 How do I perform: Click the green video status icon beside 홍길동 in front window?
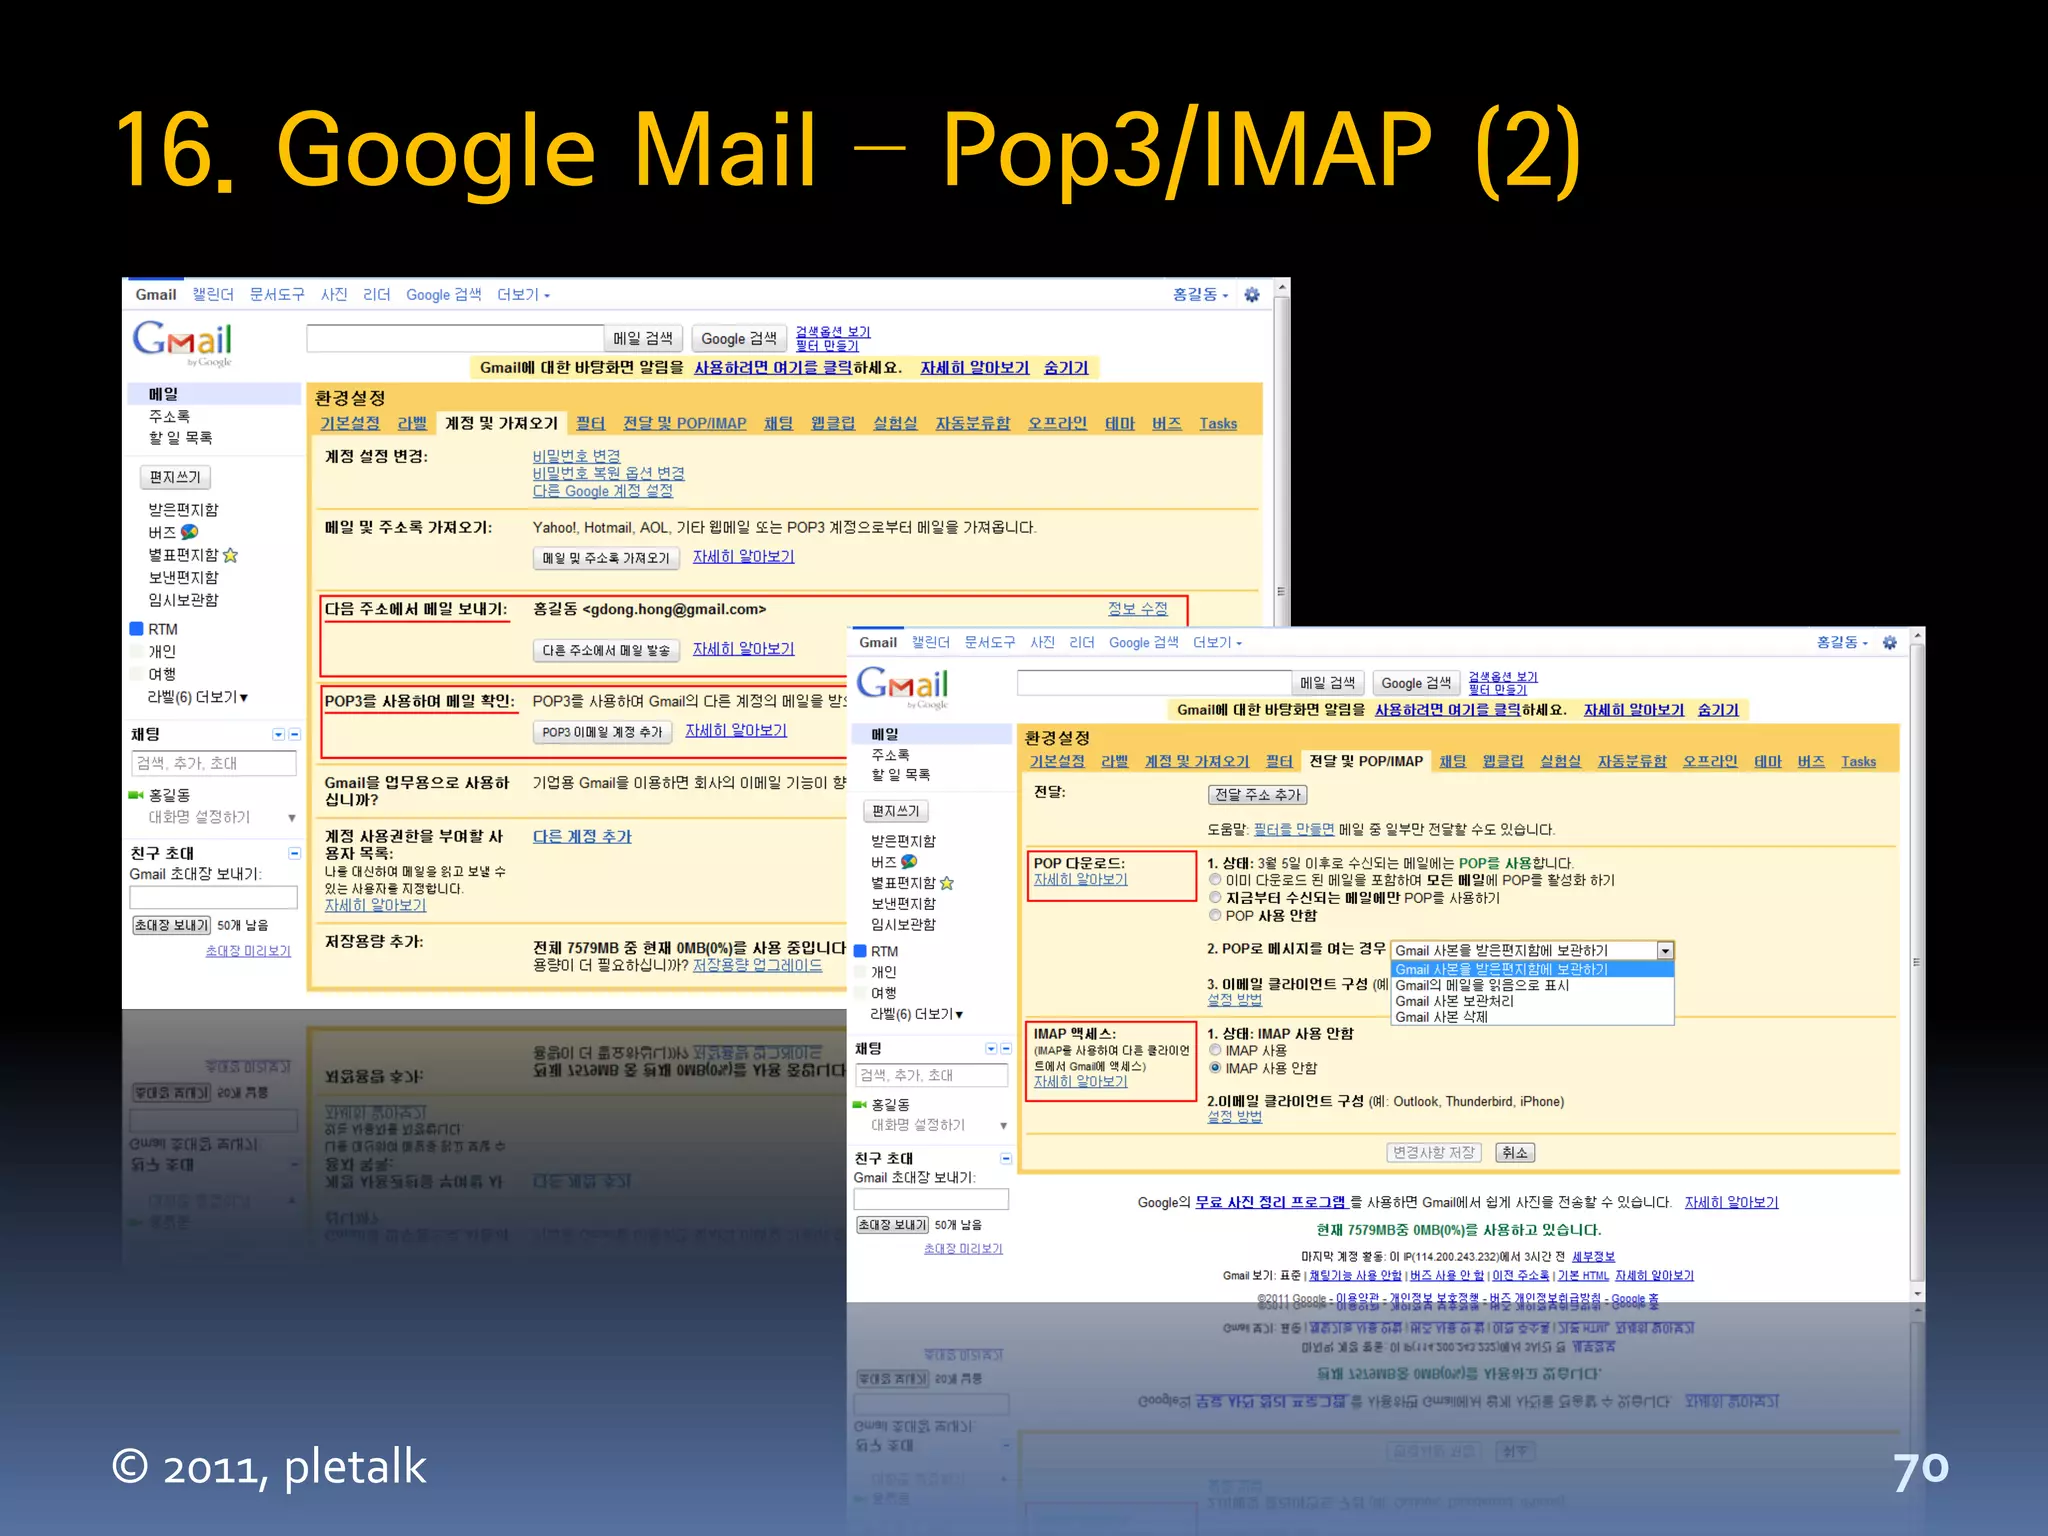859,1105
